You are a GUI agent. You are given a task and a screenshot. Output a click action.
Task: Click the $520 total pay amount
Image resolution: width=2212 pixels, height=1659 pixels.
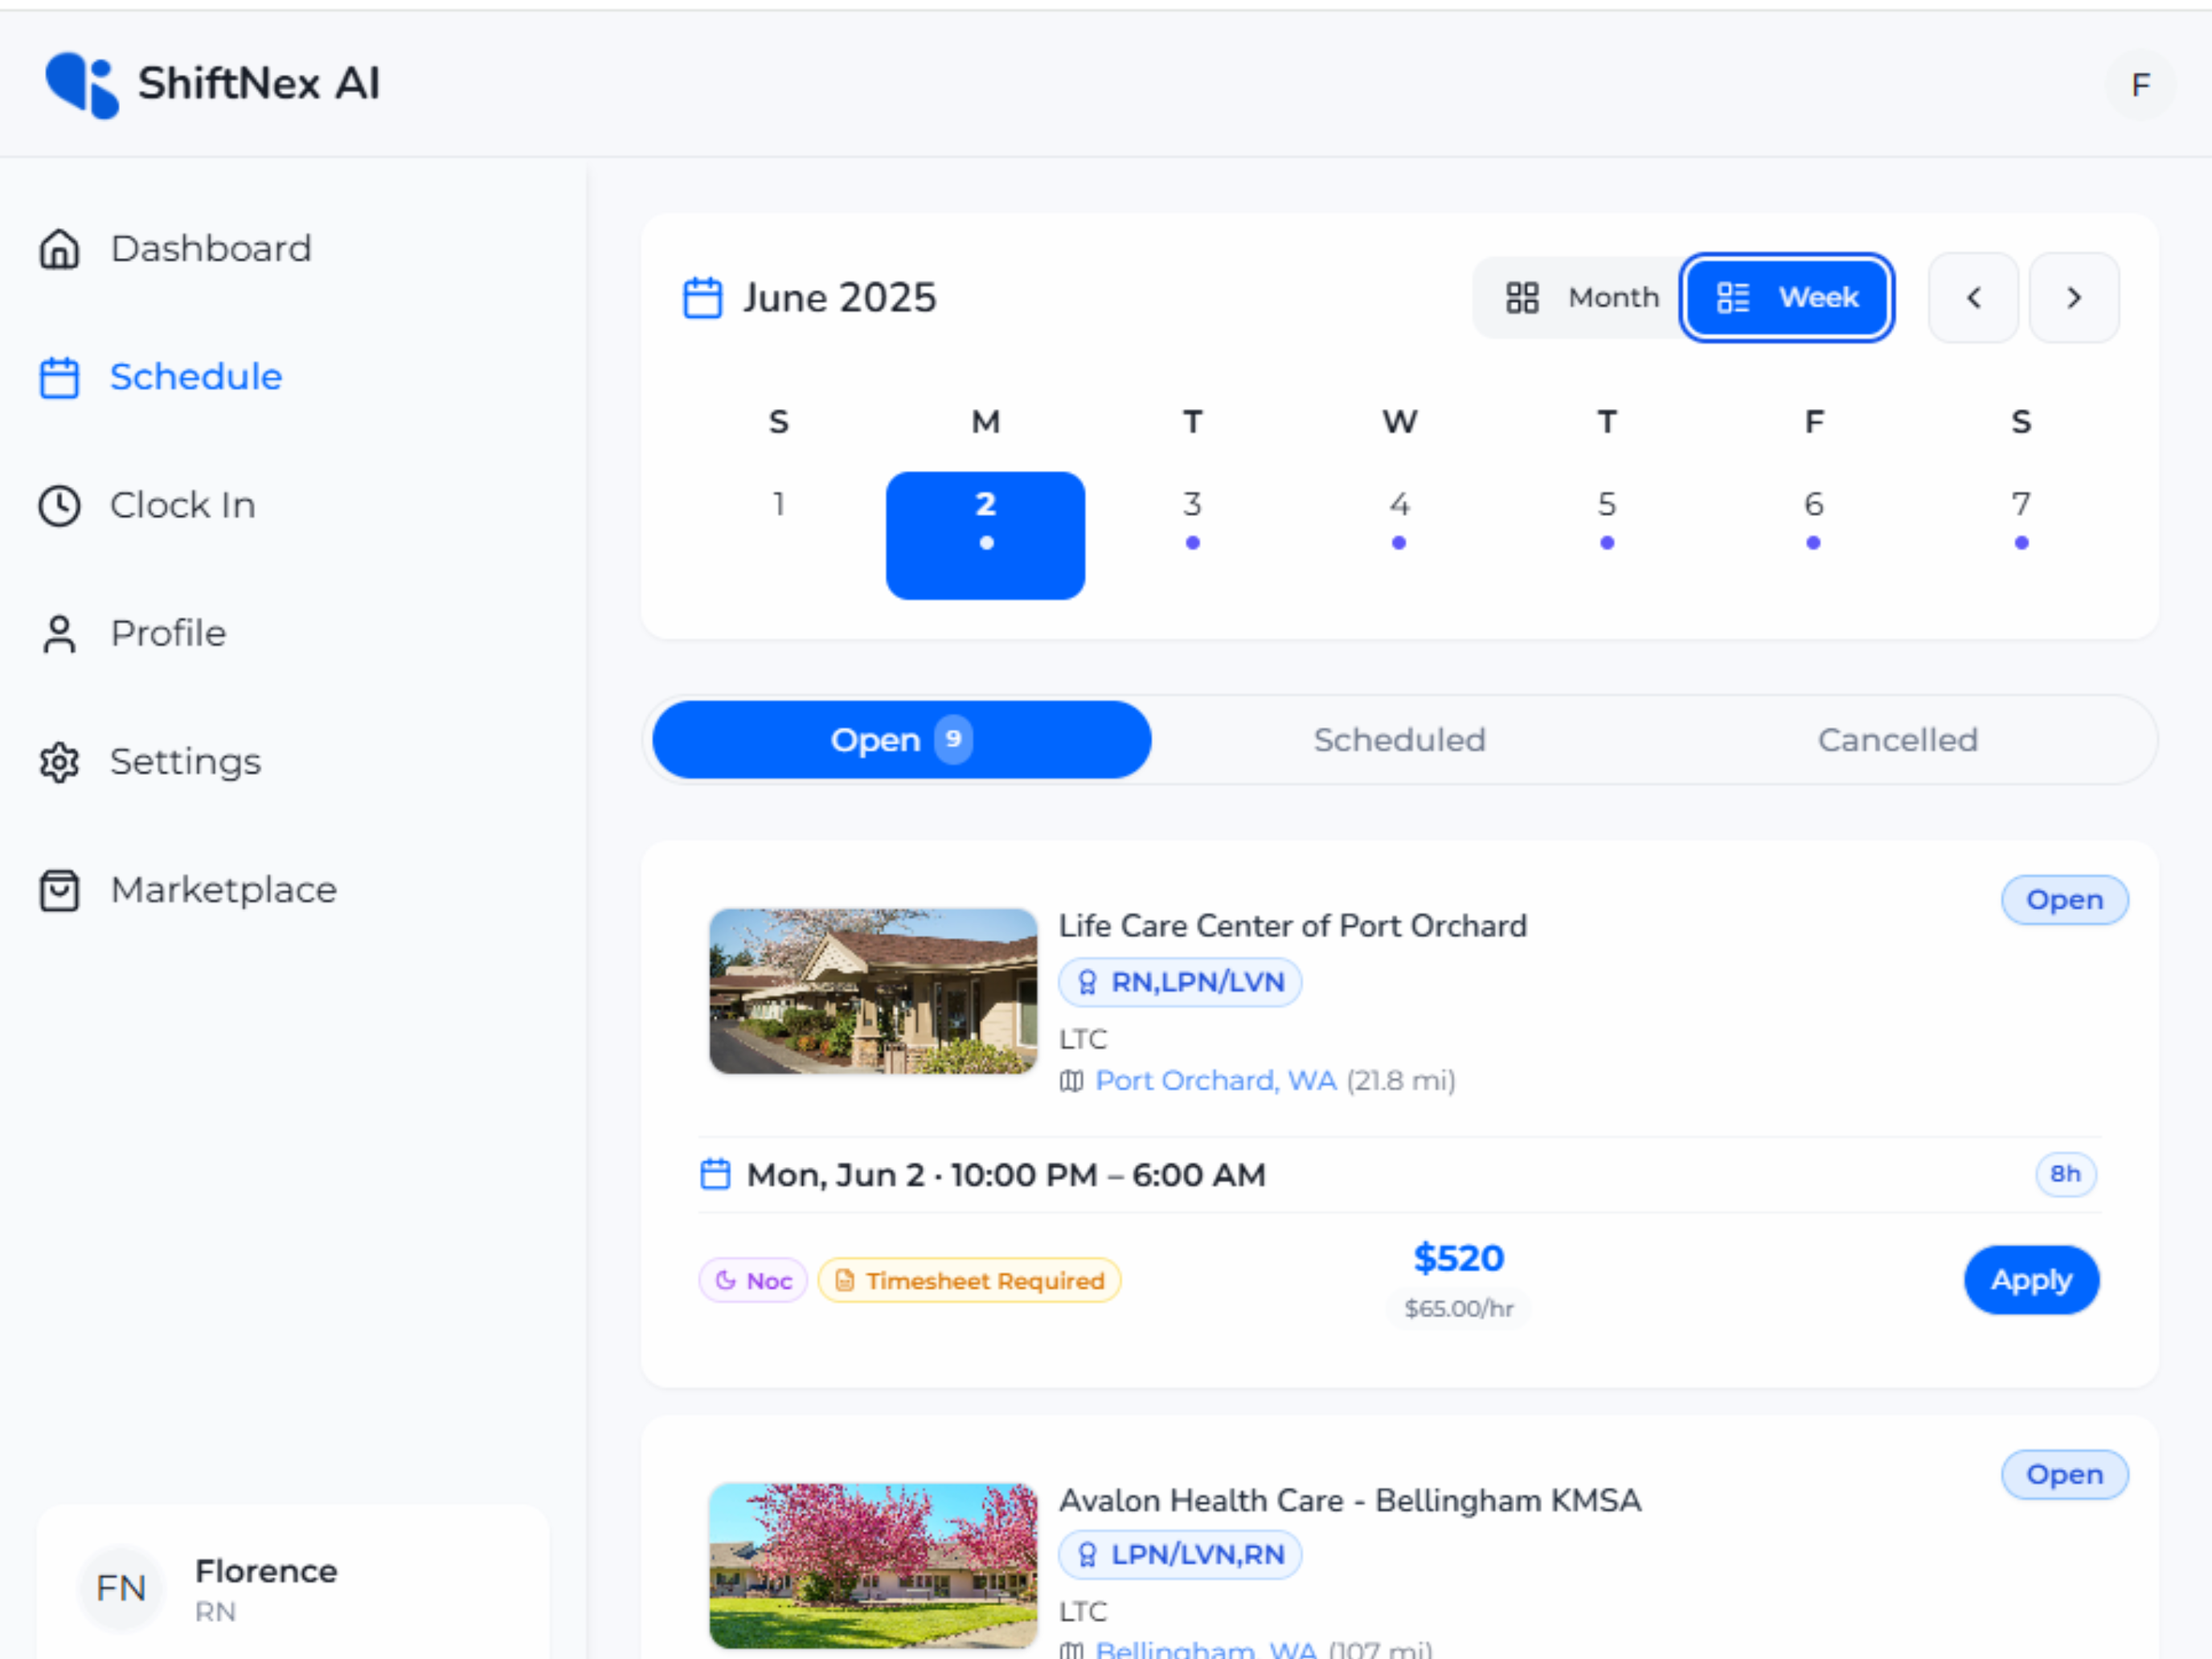[x=1458, y=1258]
